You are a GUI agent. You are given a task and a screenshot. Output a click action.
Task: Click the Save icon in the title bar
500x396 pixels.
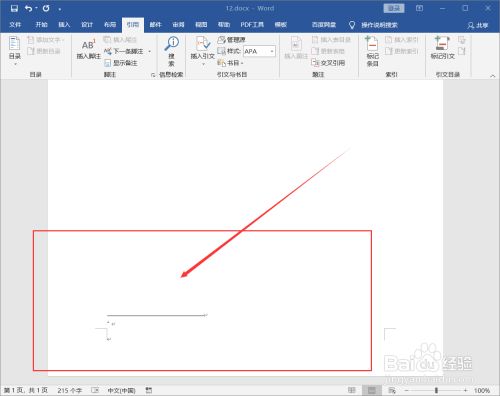click(x=14, y=8)
